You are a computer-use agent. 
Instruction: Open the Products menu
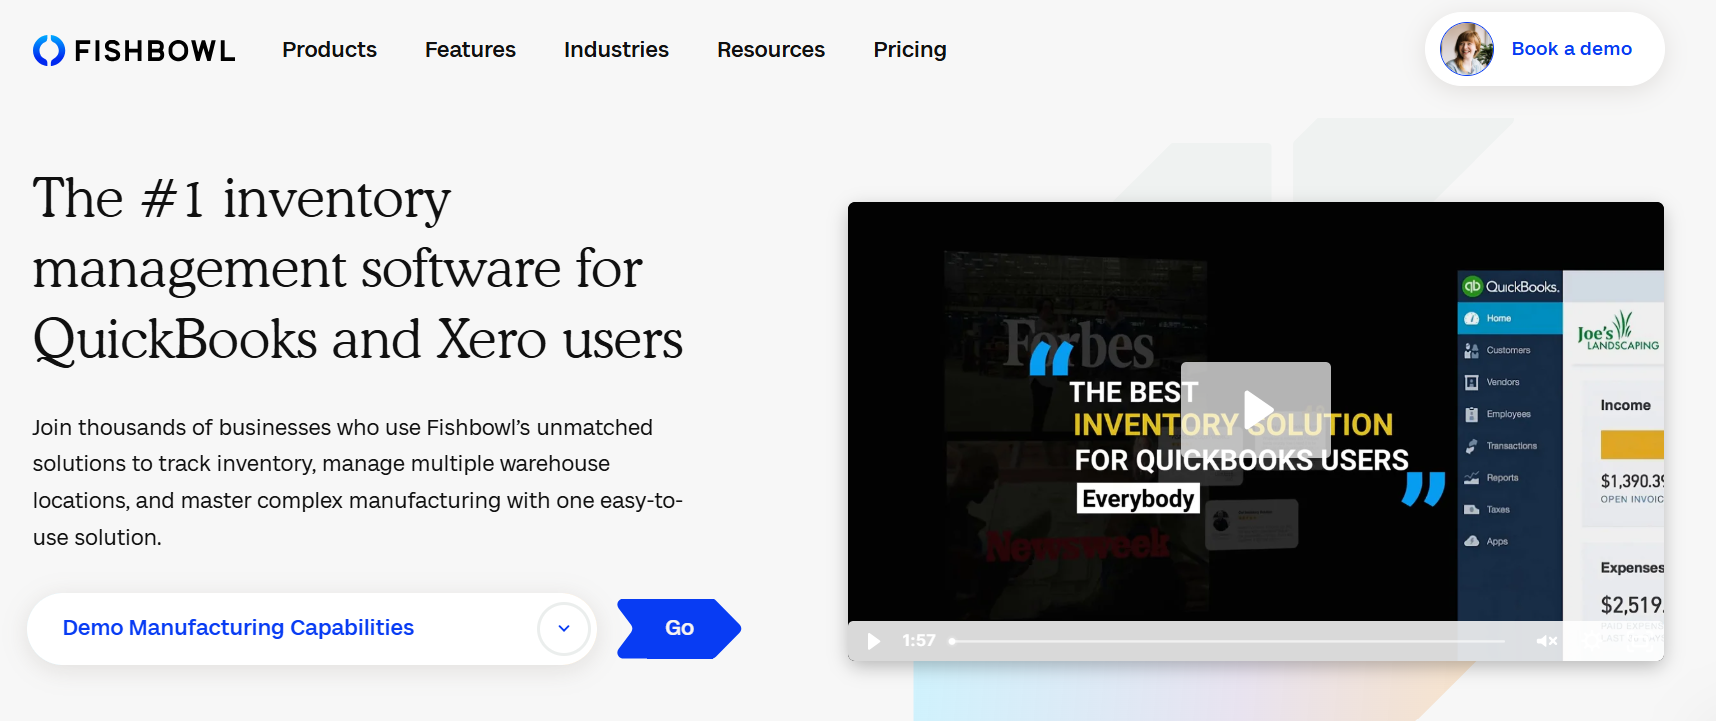(x=329, y=50)
